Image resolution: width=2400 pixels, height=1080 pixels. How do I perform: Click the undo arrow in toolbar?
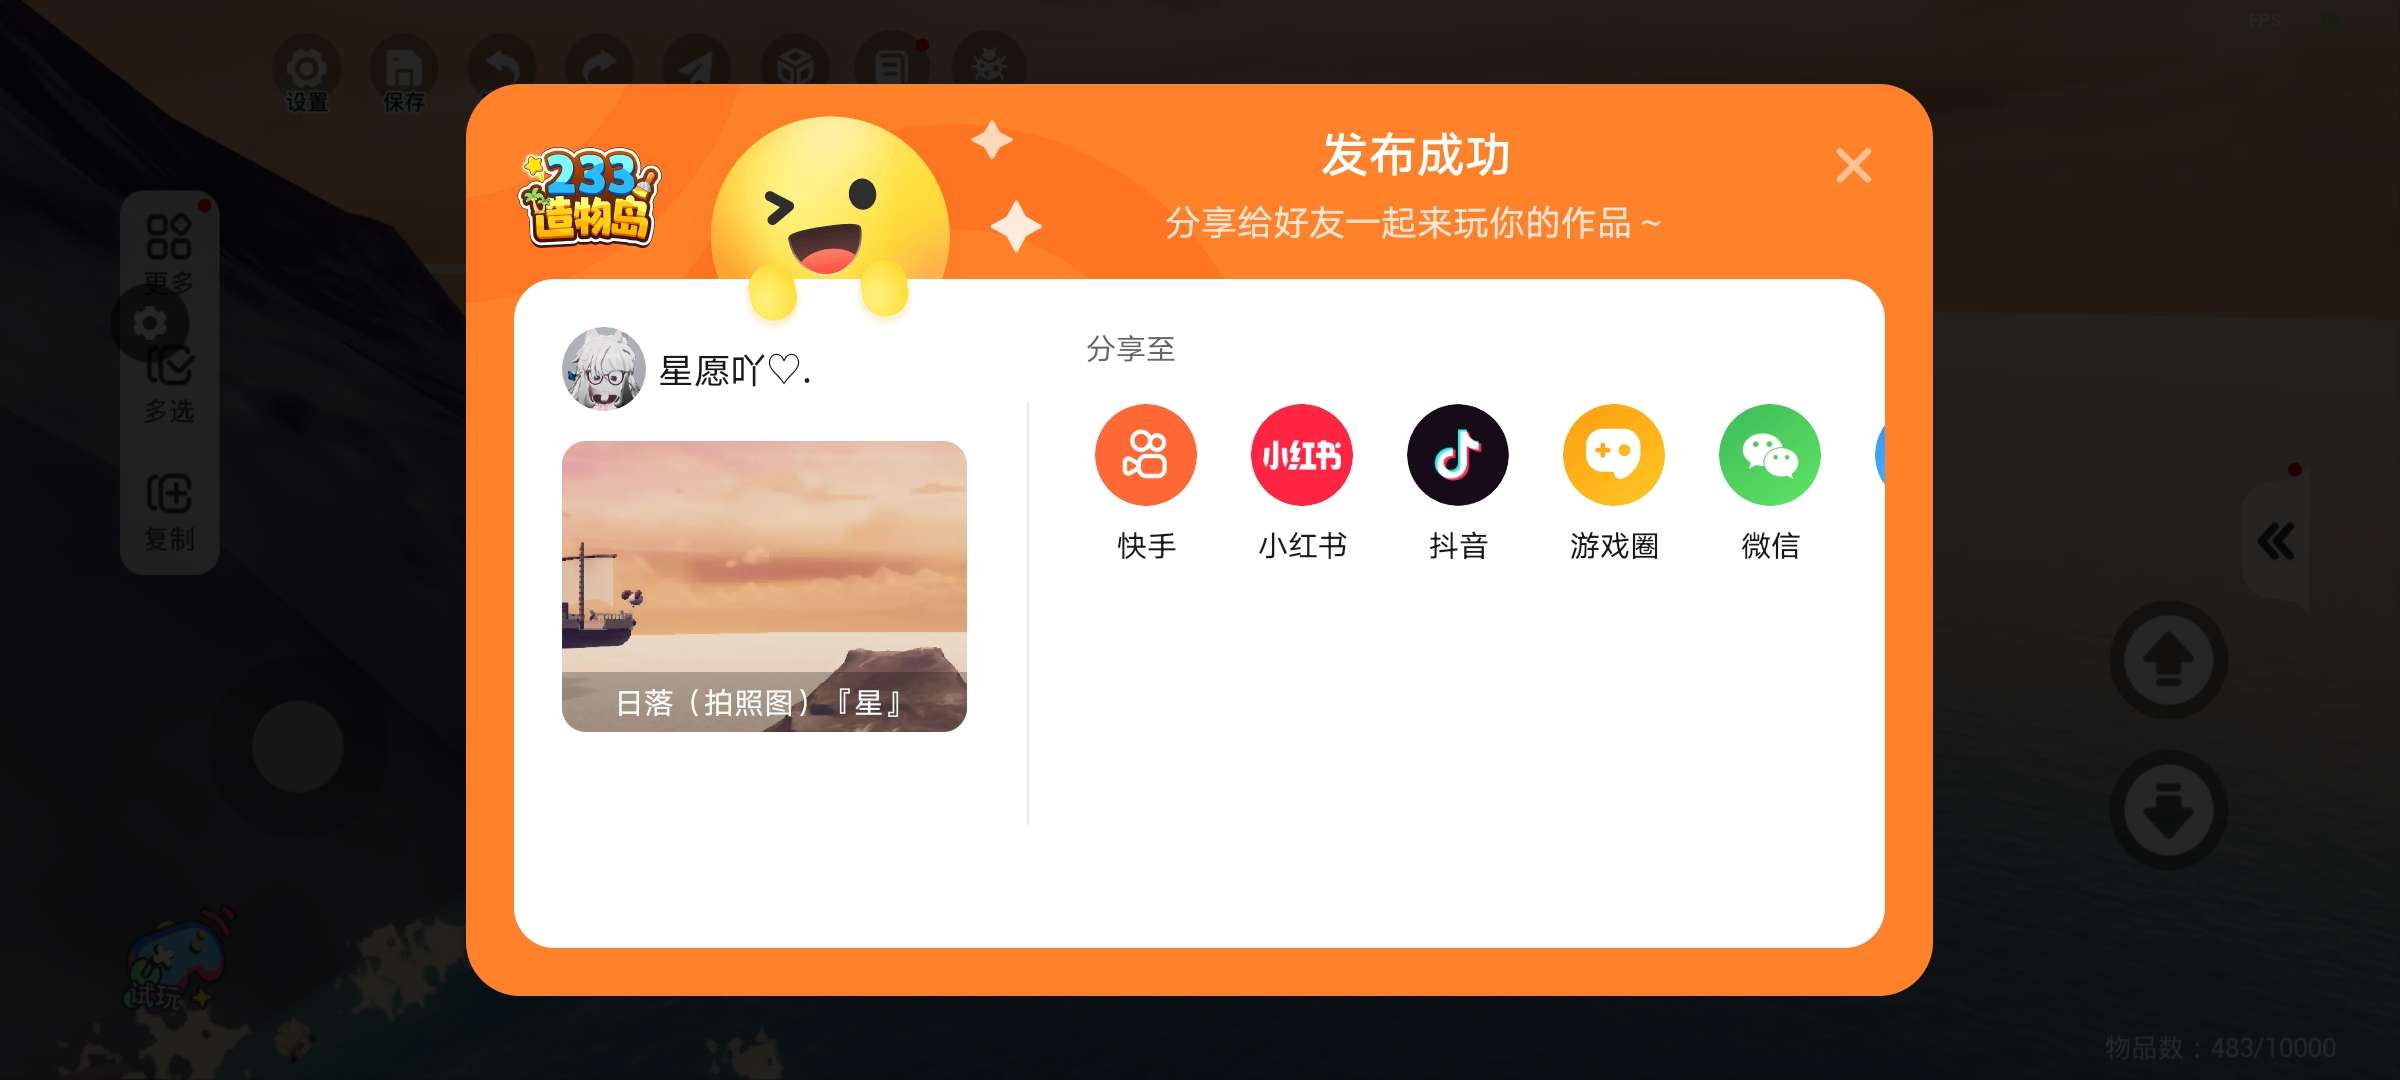click(x=501, y=68)
